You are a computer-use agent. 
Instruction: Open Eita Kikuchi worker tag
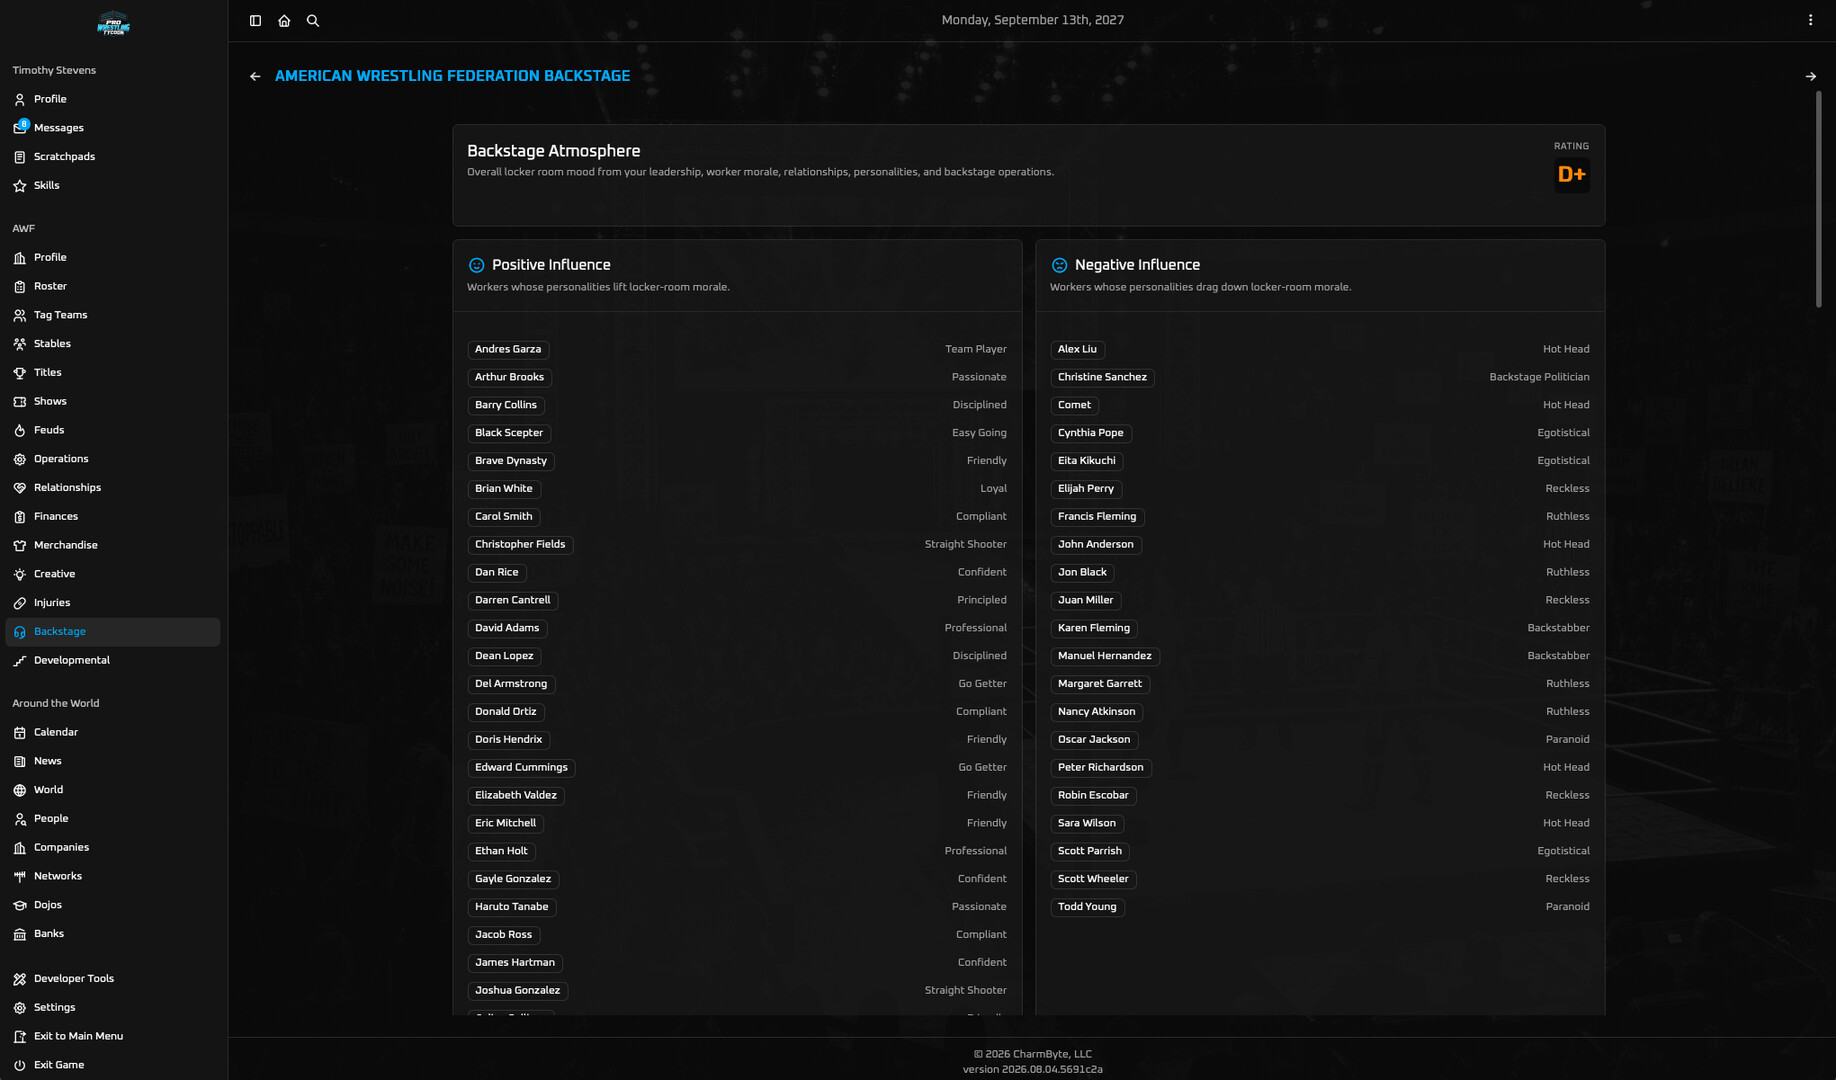1087,461
